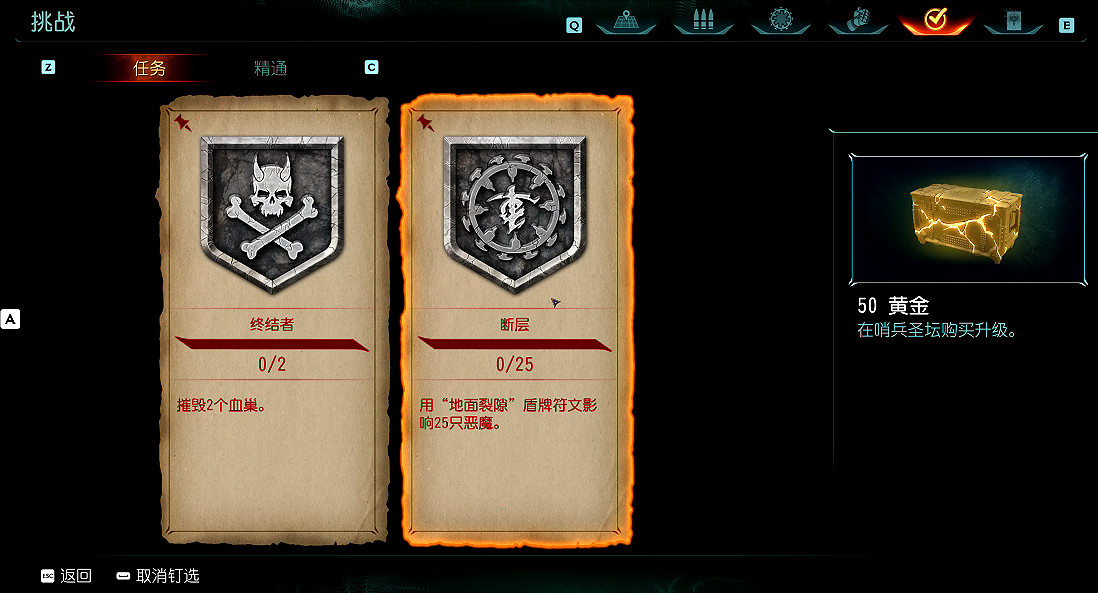
Task: Click the A key indicator on left edge
Action: tap(10, 319)
